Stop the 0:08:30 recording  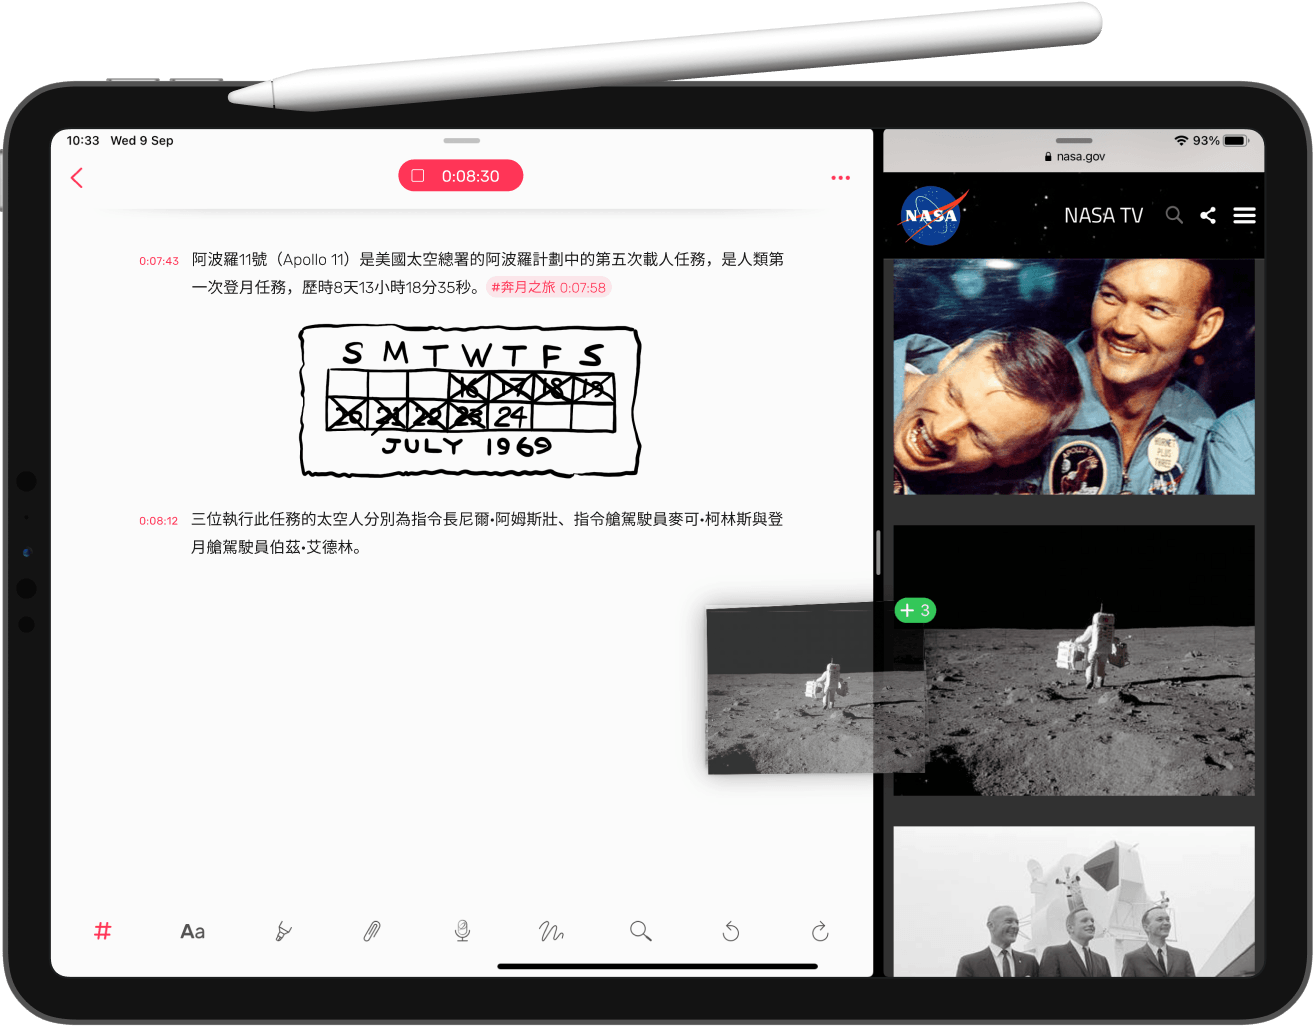coord(460,176)
